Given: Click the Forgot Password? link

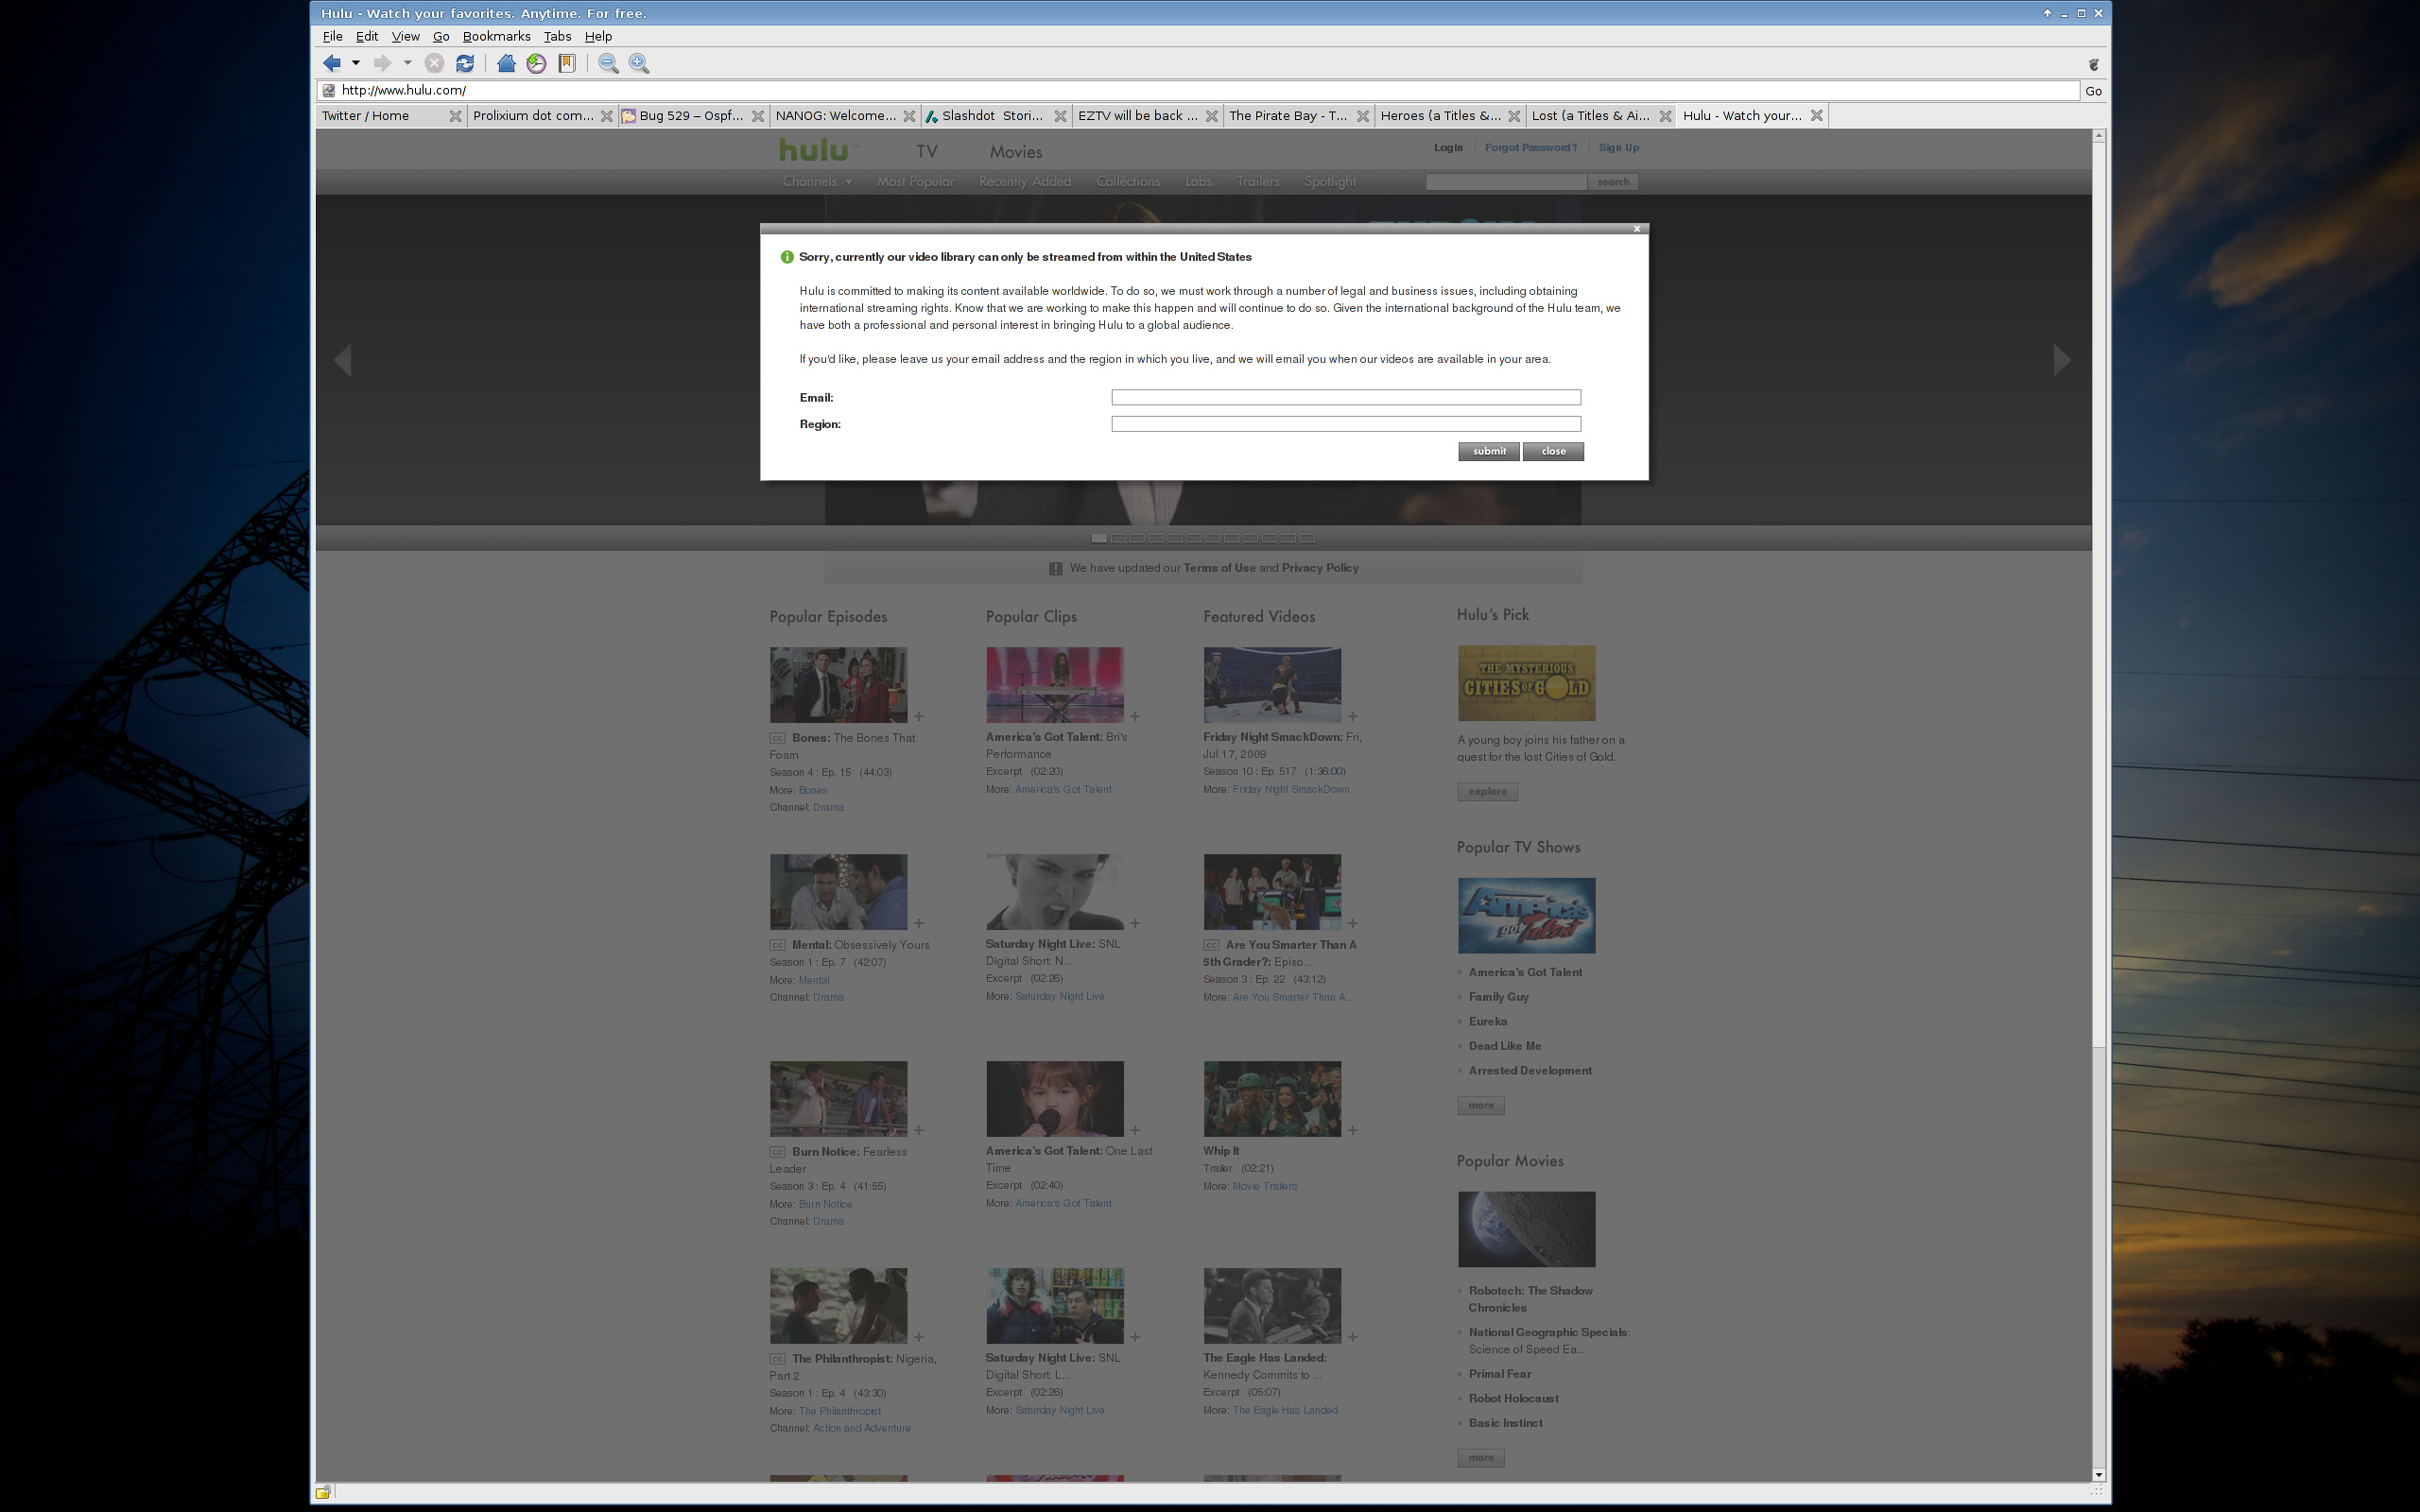Looking at the screenshot, I should (1530, 147).
